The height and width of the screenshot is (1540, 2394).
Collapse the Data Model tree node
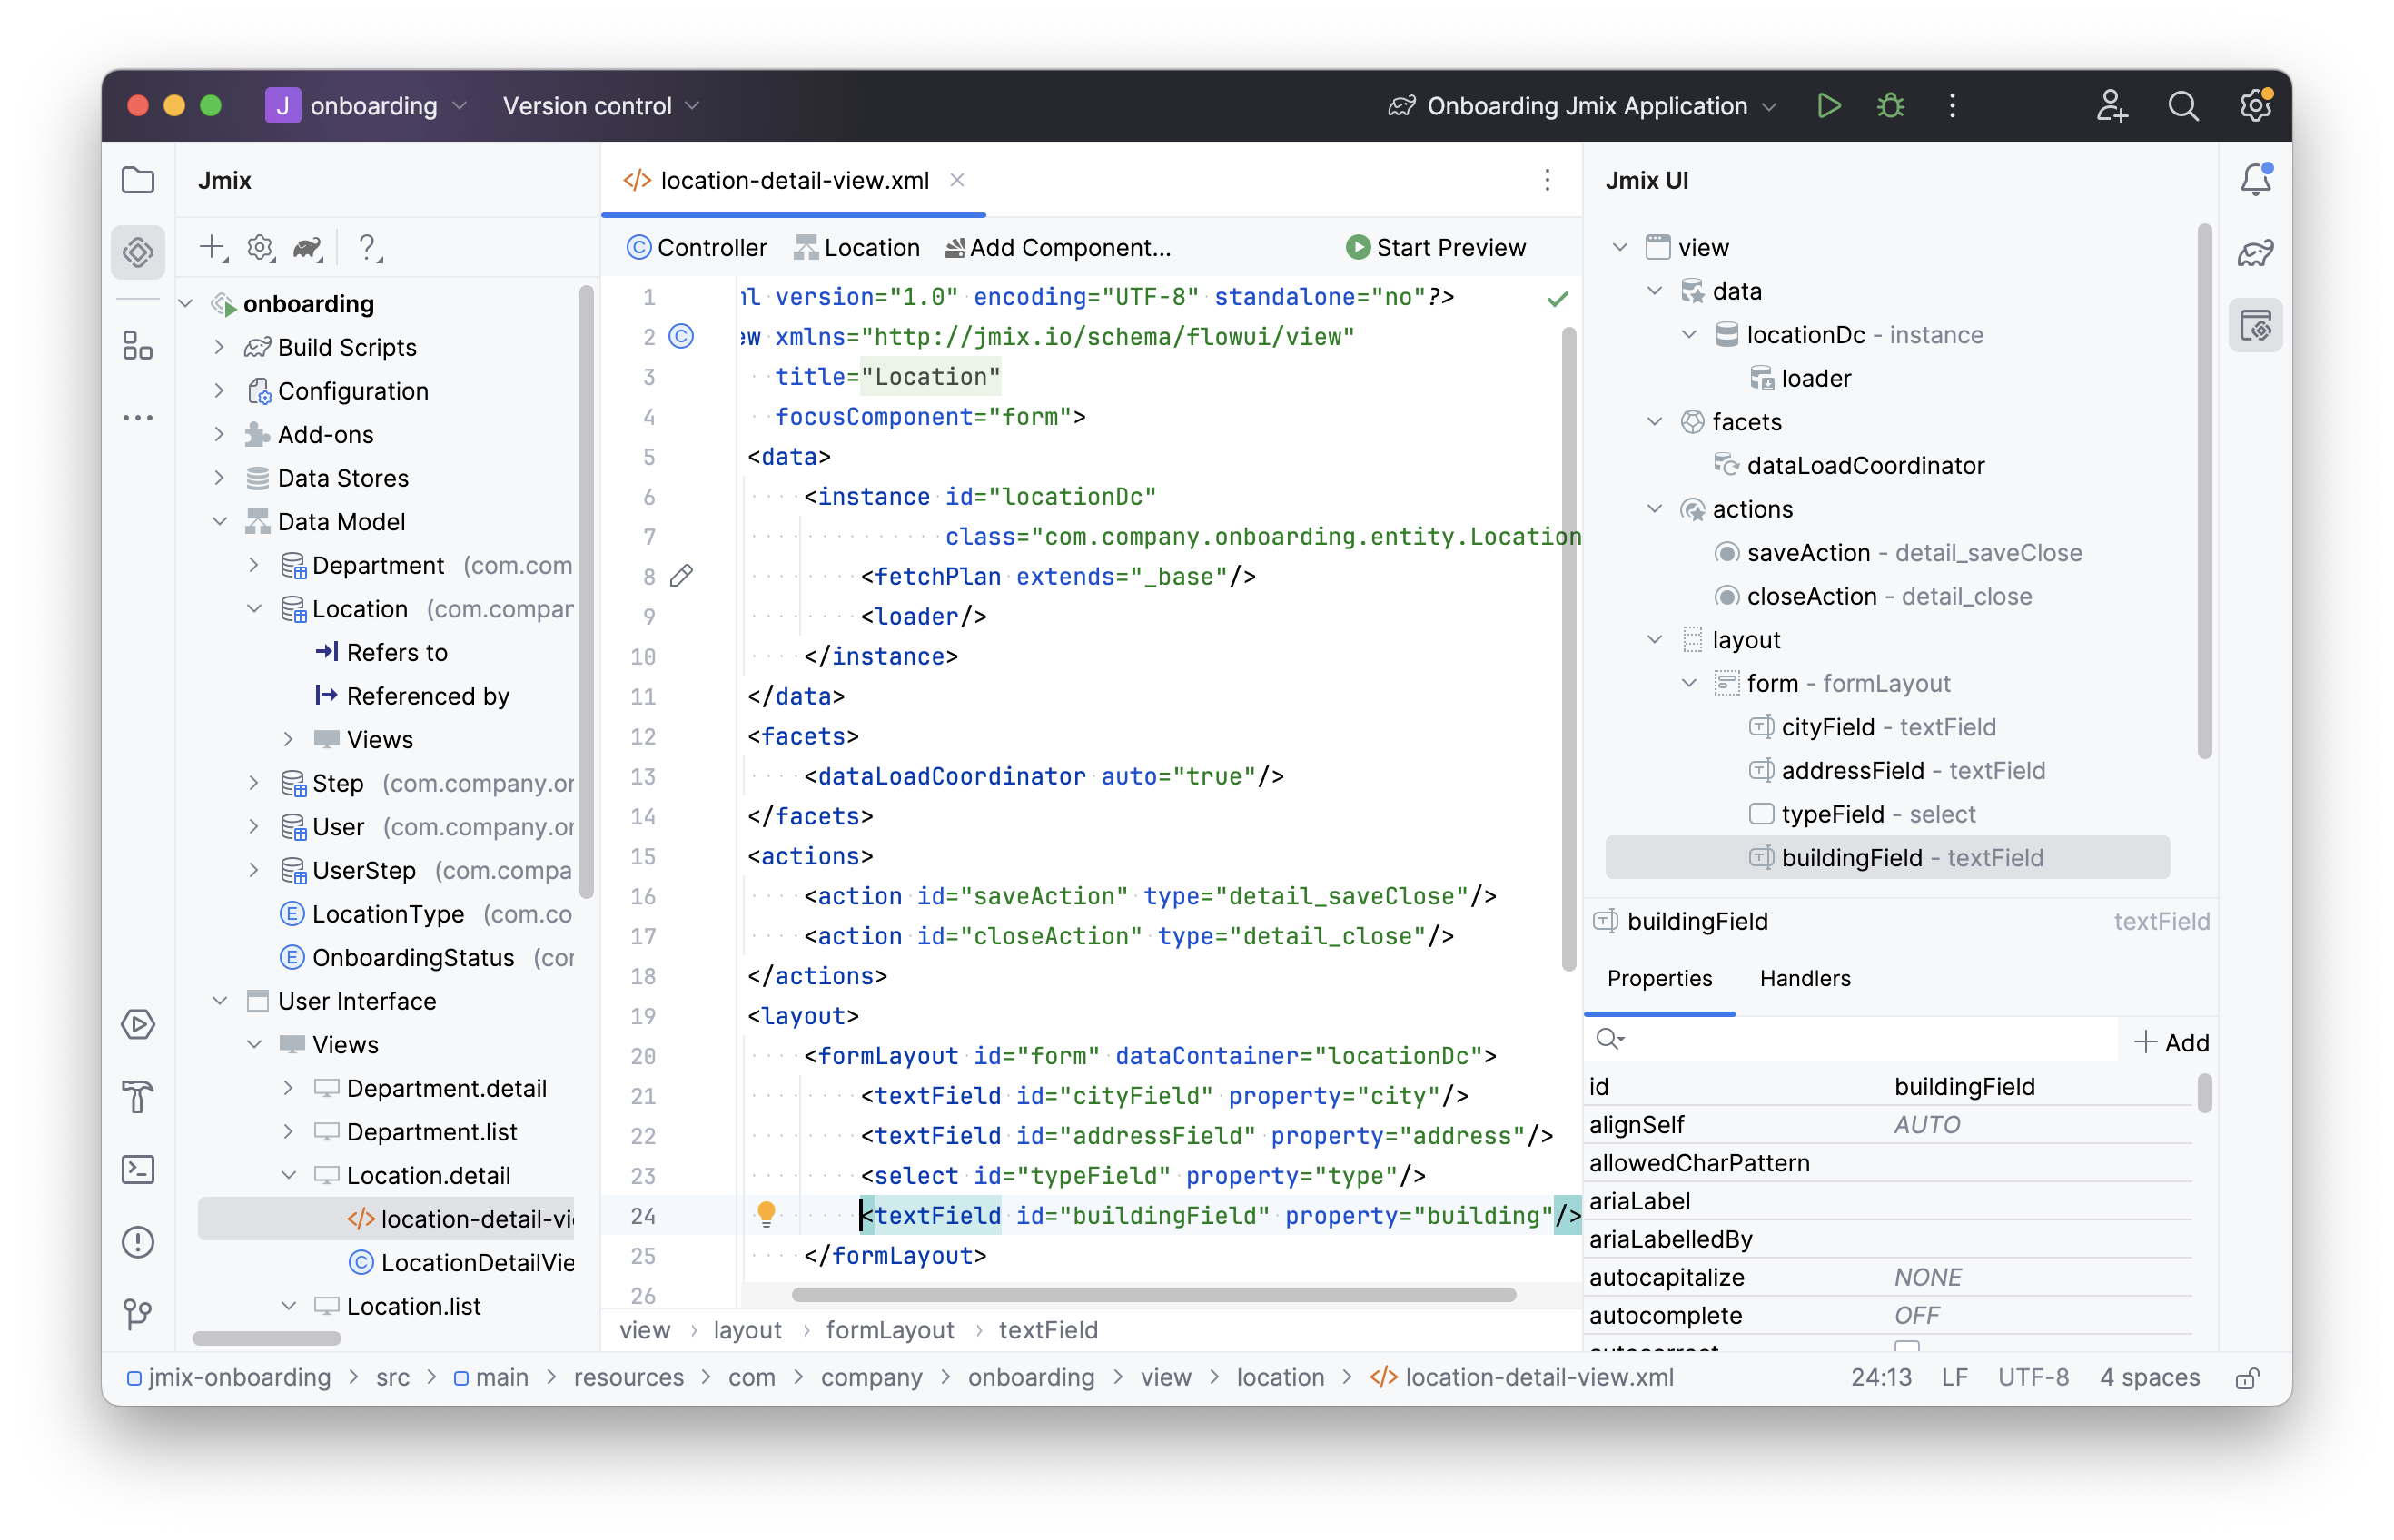click(219, 522)
